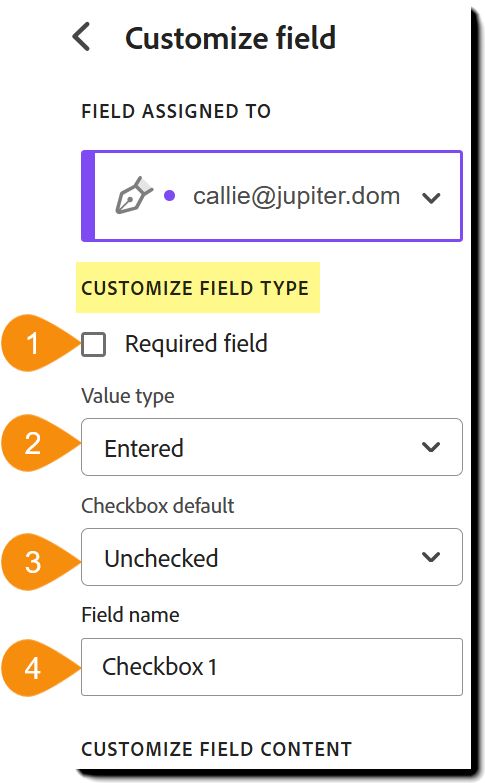
Task: Click the Customize field panel title
Action: coord(230,38)
